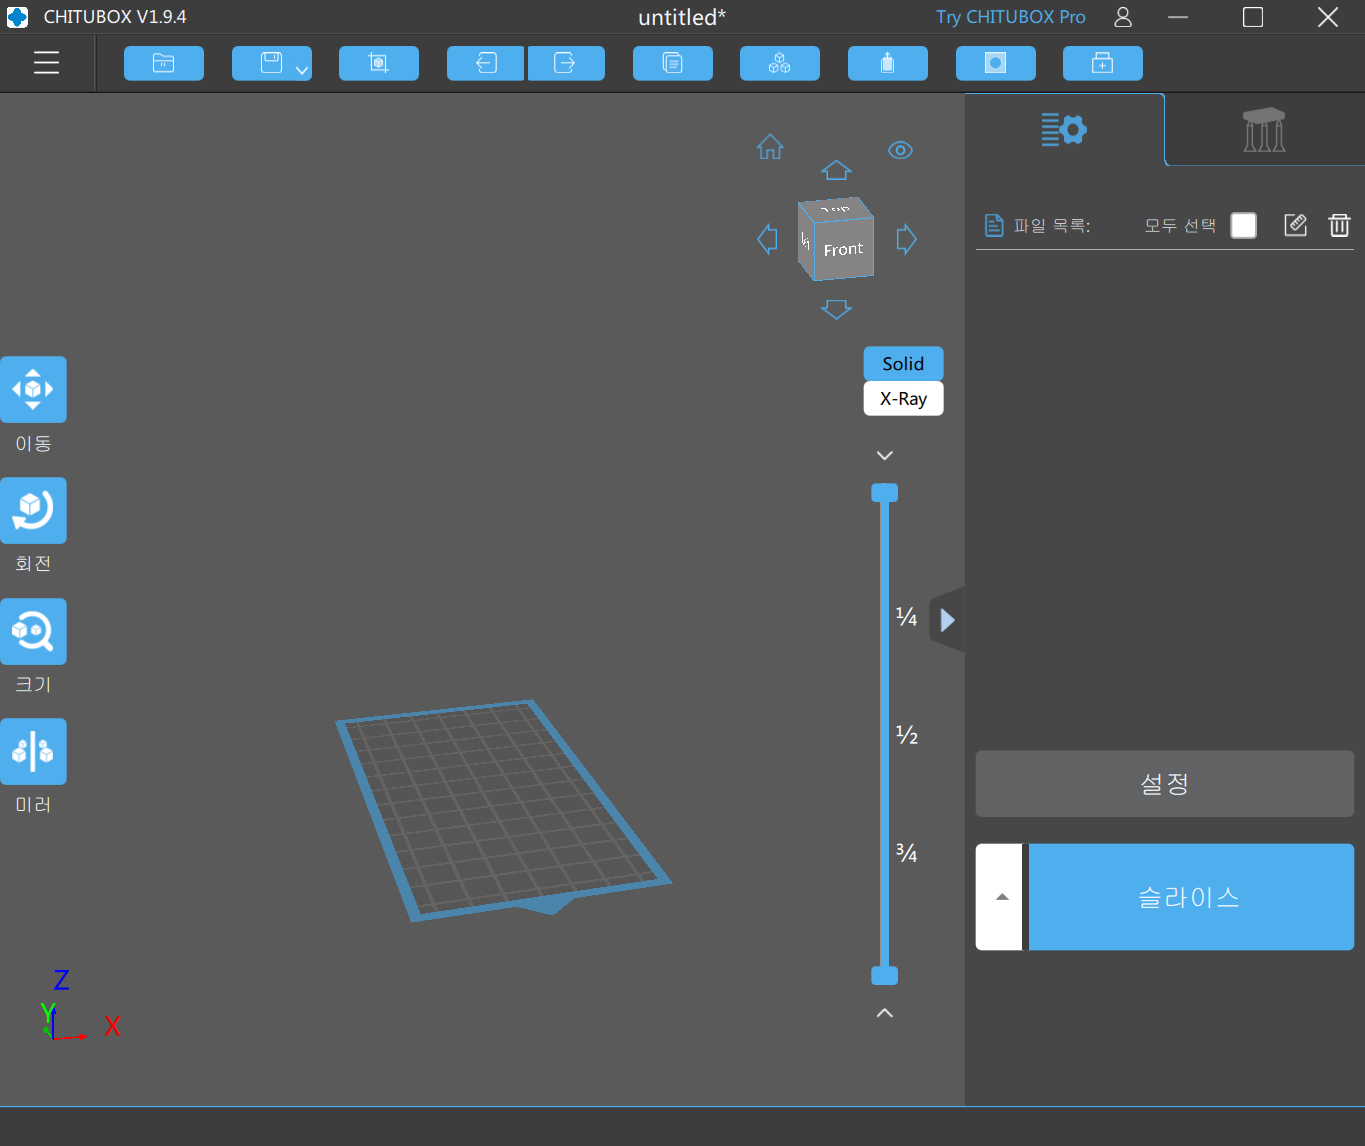Image resolution: width=1365 pixels, height=1146 pixels.
Task: Click the ¼ mark on layer slider
Action: pos(906,617)
